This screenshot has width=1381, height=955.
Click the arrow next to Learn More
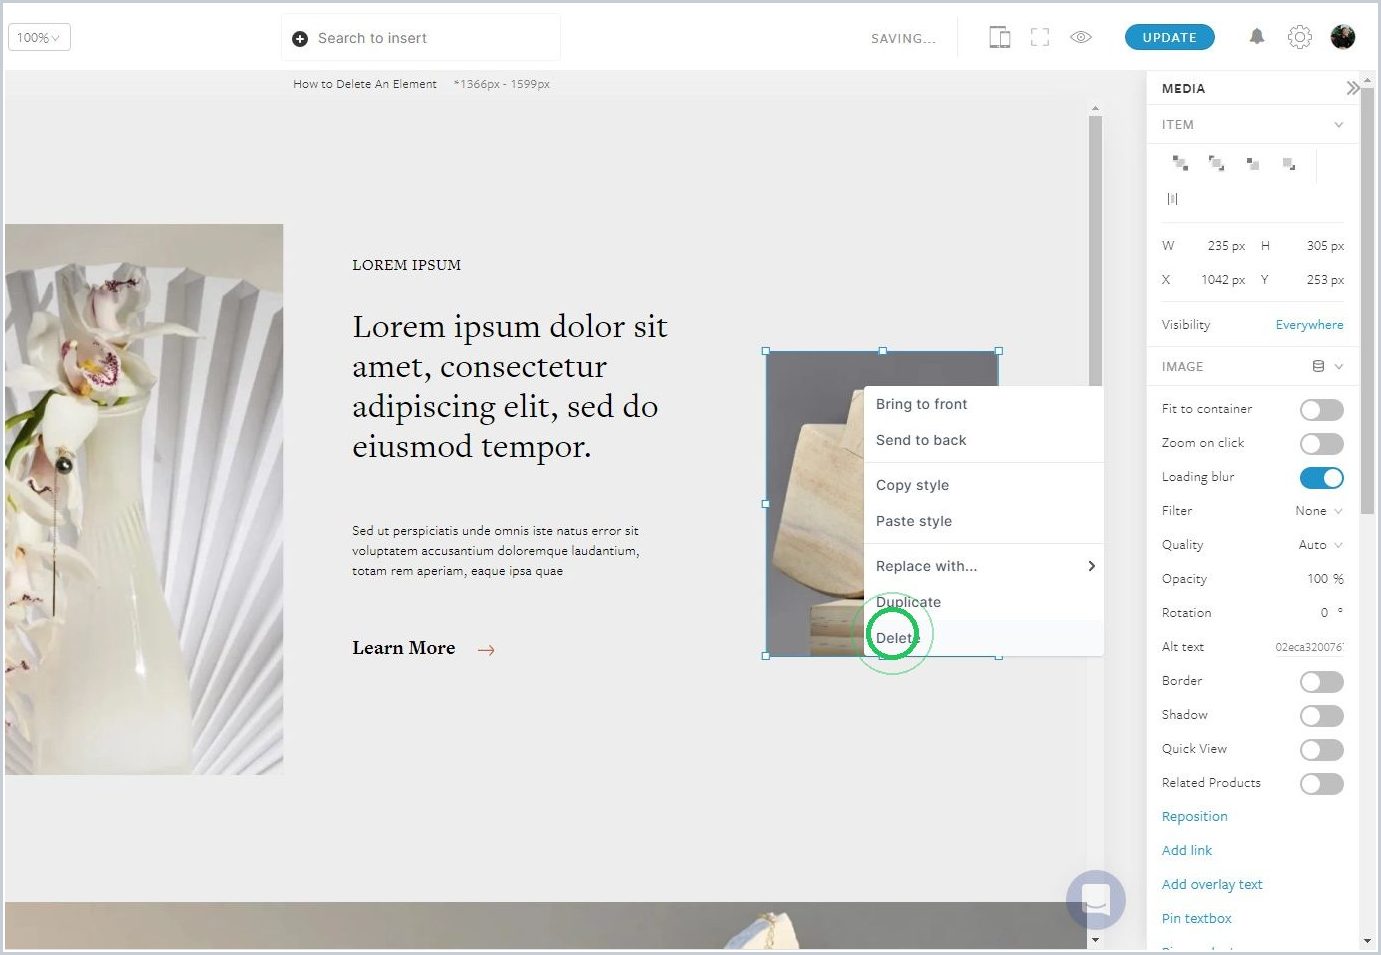[x=486, y=650]
